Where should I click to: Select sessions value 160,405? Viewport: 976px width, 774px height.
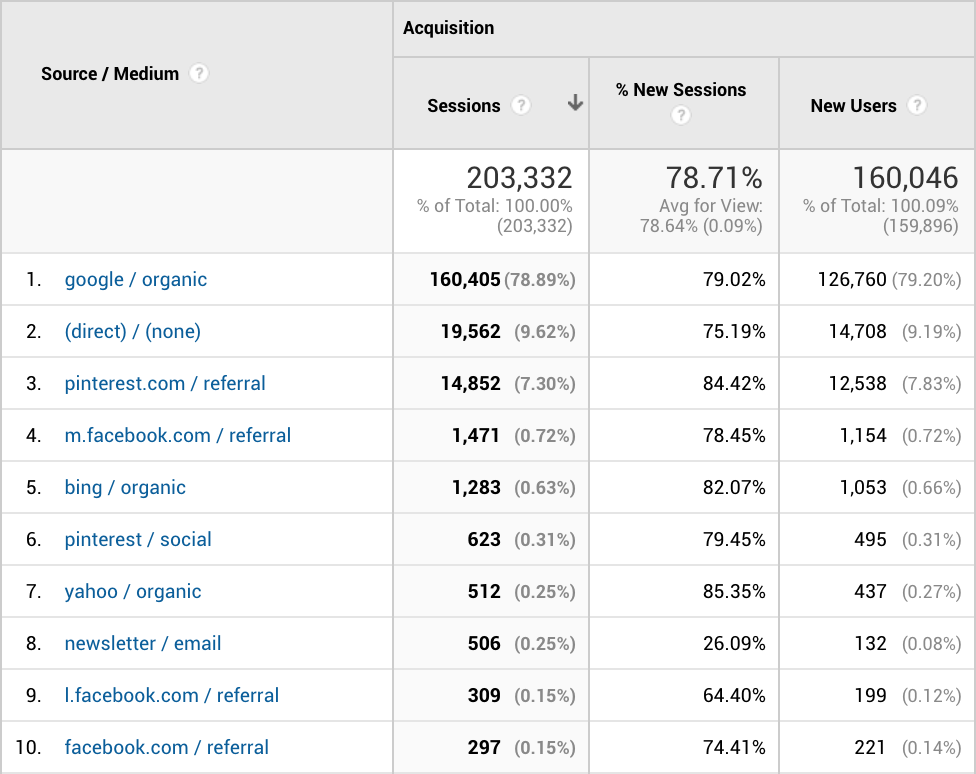(x=465, y=280)
